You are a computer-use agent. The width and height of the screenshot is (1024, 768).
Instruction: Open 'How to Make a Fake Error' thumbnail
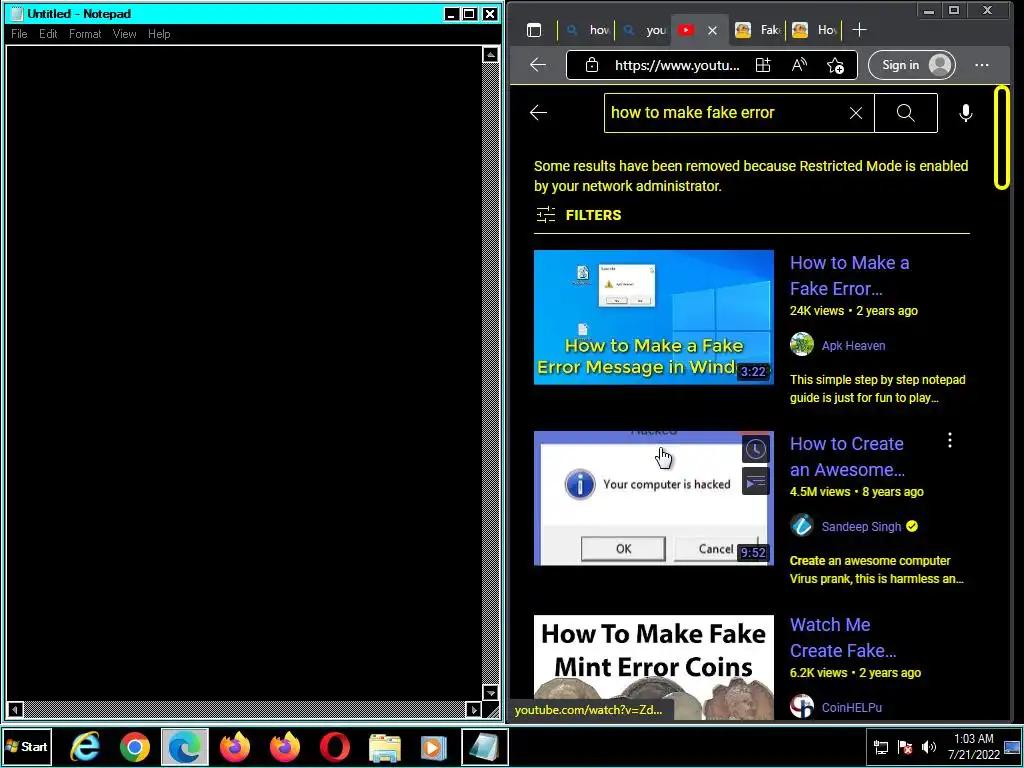point(654,317)
